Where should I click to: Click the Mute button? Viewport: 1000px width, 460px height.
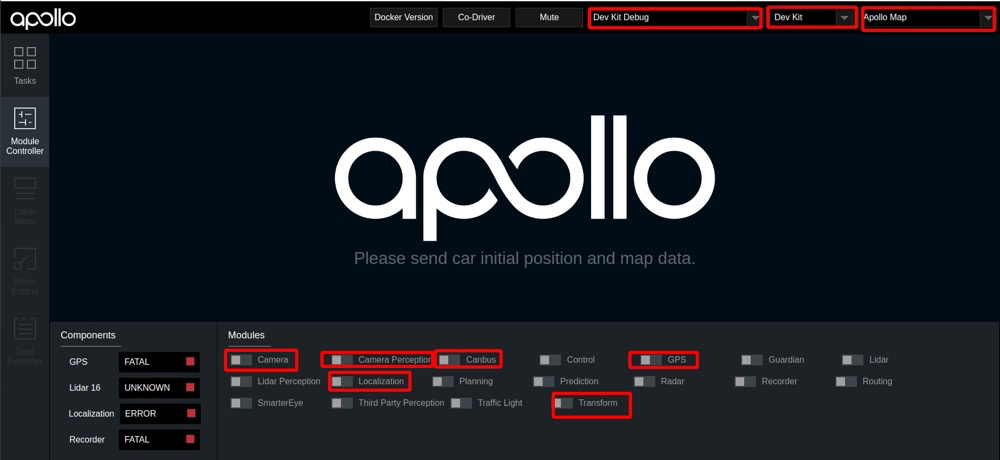(549, 18)
